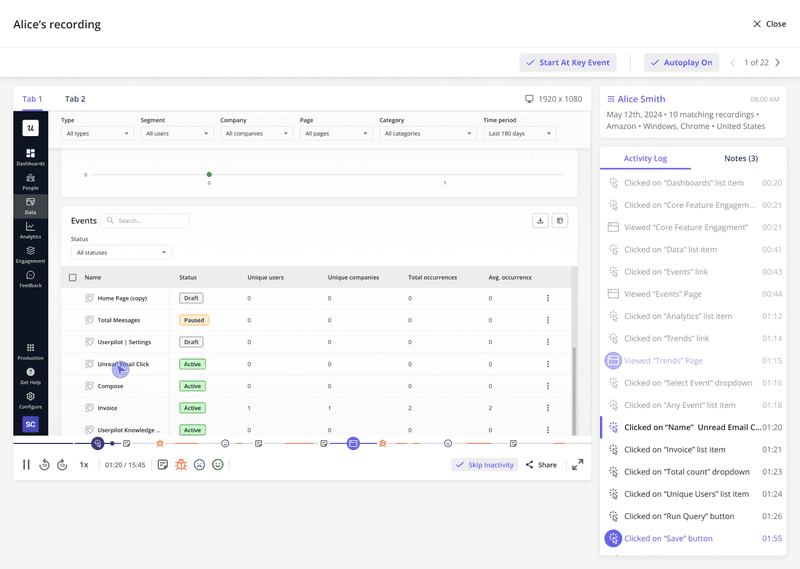Click the Events search field

coord(150,221)
